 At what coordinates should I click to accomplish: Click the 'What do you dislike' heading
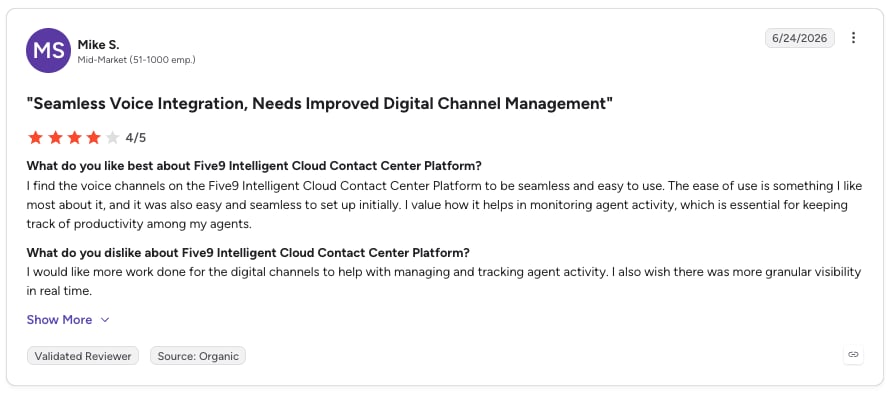[x=248, y=253]
